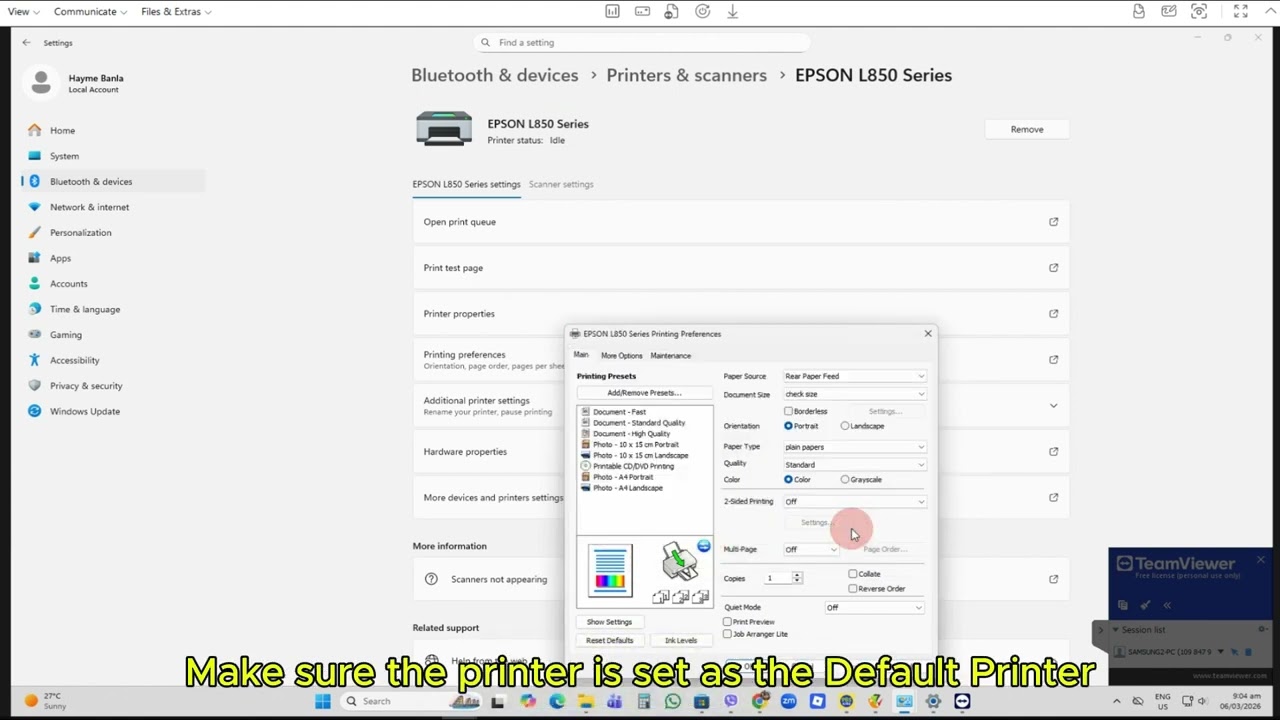Open the TeamViewer View menu
Image resolution: width=1280 pixels, height=720 pixels.
(24, 11)
